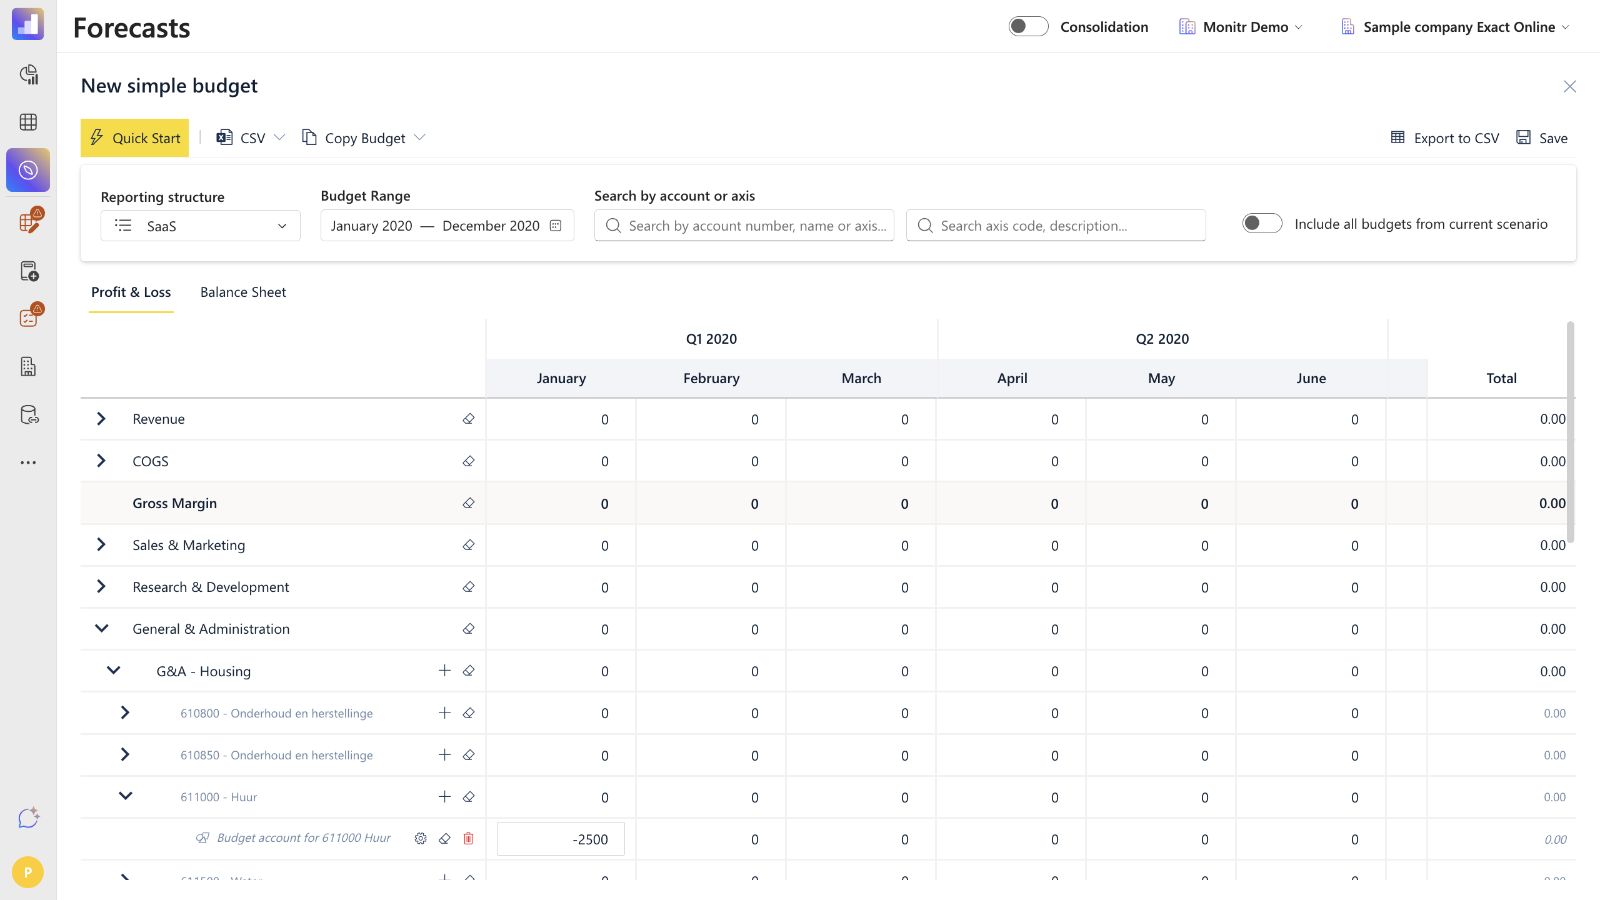Click the Revenue February cell
The width and height of the screenshot is (1600, 900).
pos(711,419)
